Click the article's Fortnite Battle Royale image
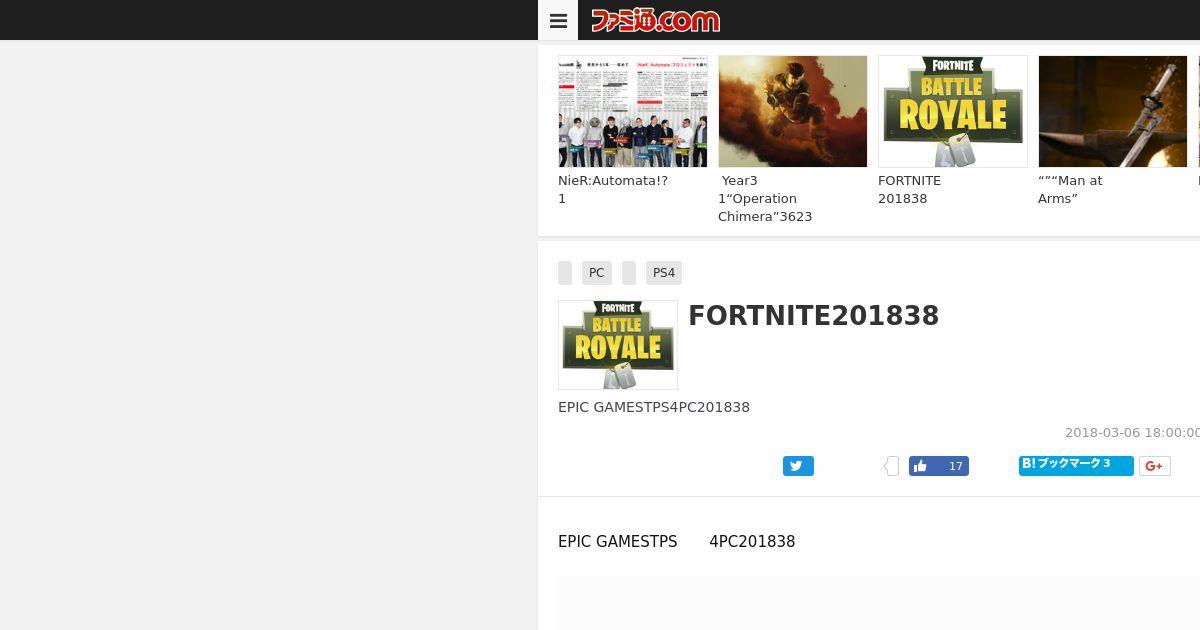Viewport: 1200px width, 630px height. point(618,345)
